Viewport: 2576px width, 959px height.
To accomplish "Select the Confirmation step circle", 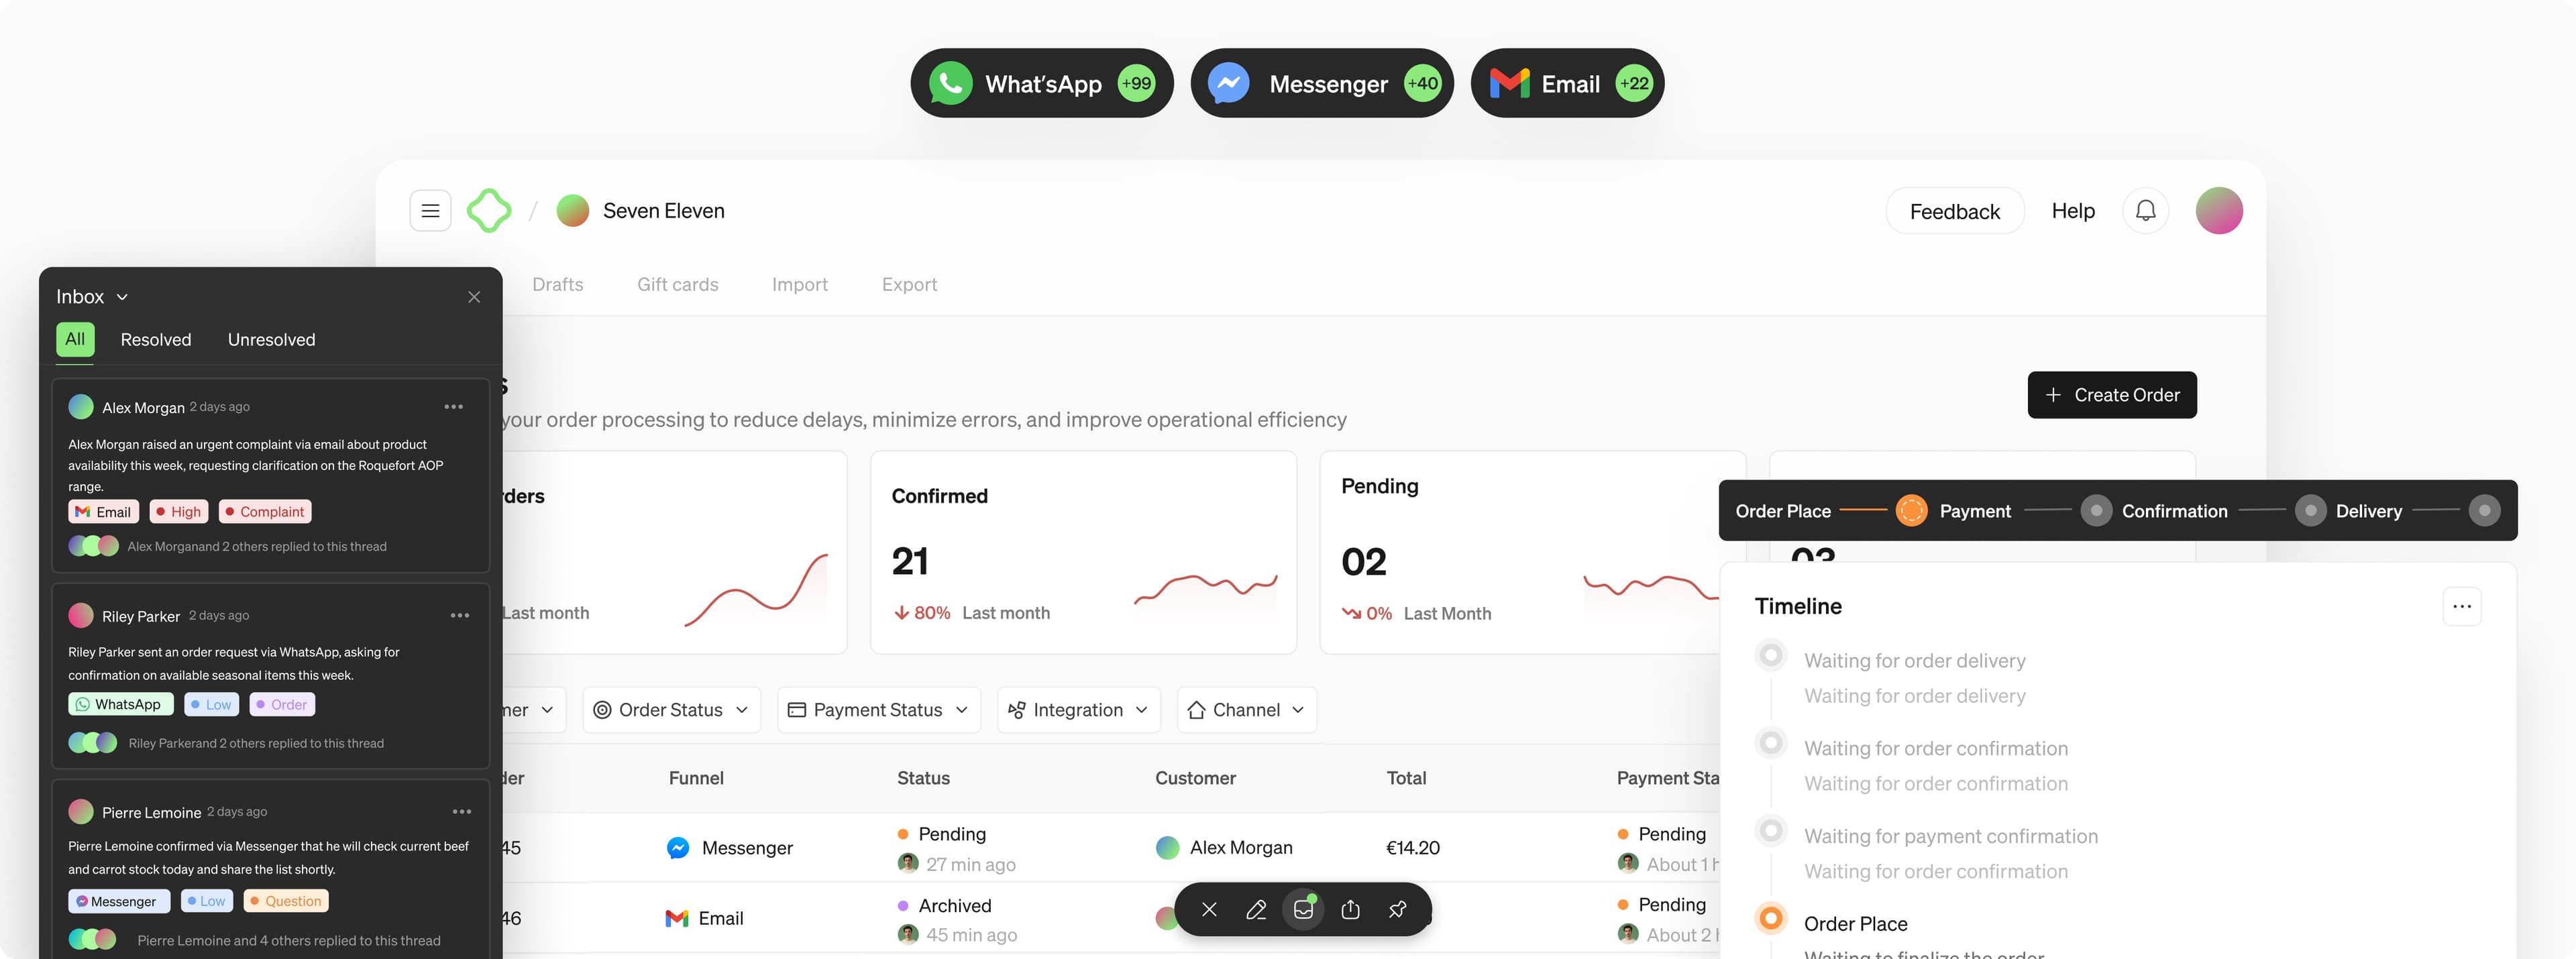I will pos(2096,511).
